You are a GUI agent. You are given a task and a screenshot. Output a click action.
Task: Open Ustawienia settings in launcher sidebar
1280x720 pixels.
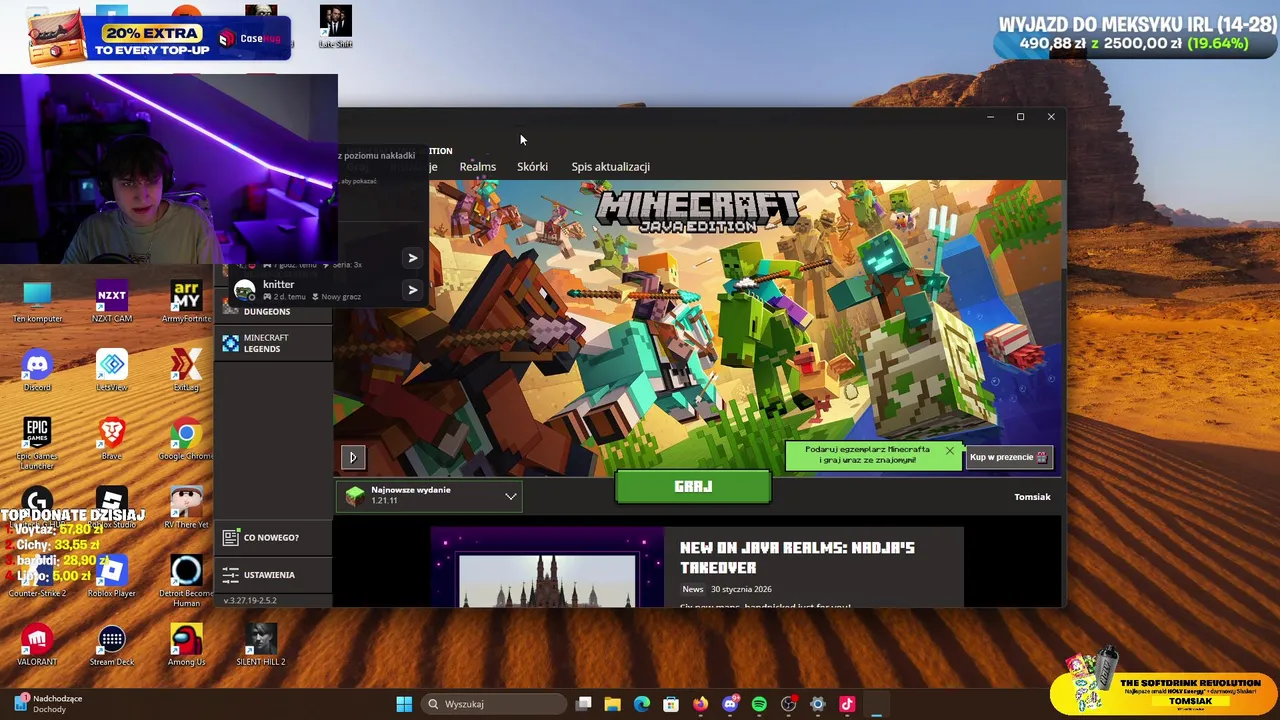(x=272, y=575)
